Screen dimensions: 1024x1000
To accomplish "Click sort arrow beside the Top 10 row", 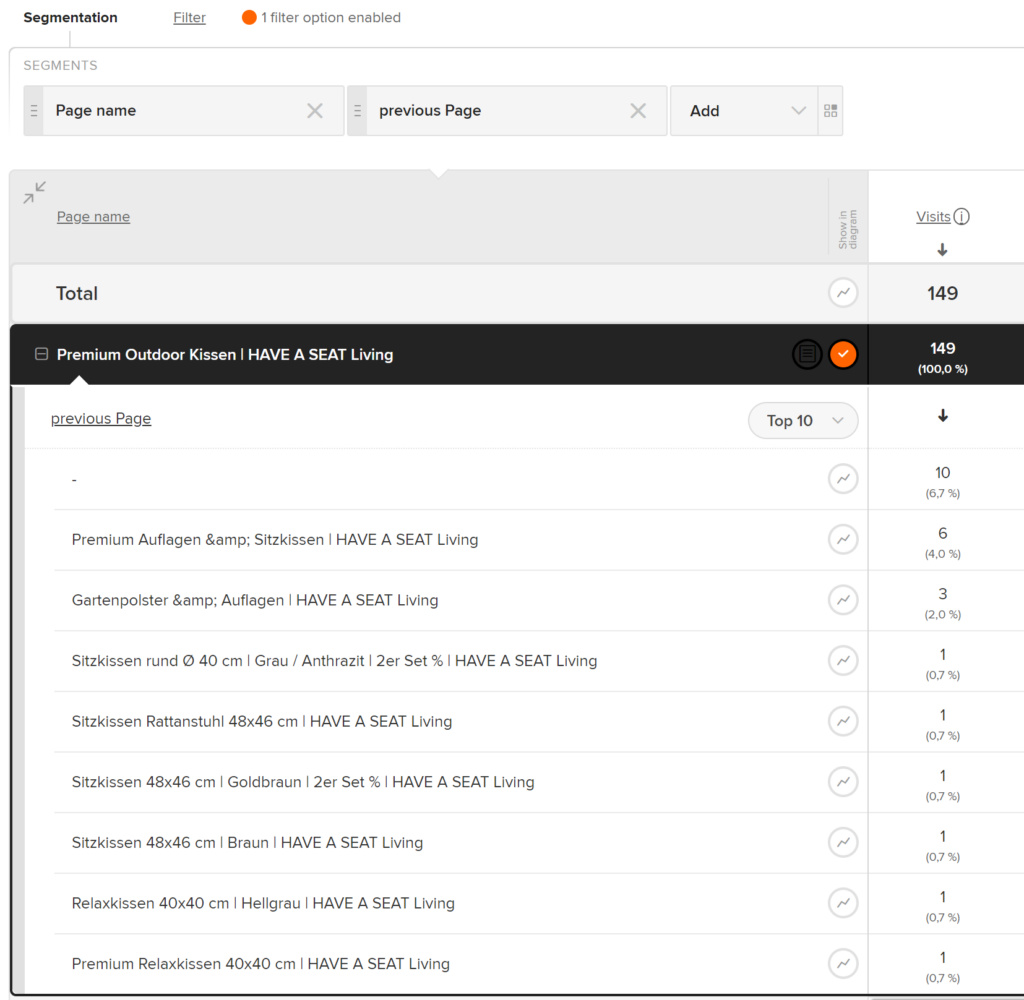I will pyautogui.click(x=942, y=415).
